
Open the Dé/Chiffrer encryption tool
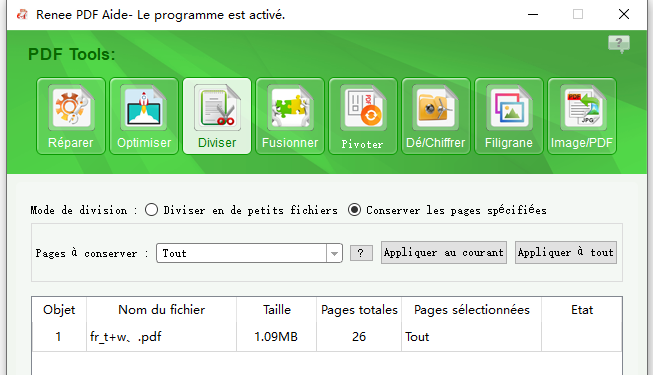(436, 116)
